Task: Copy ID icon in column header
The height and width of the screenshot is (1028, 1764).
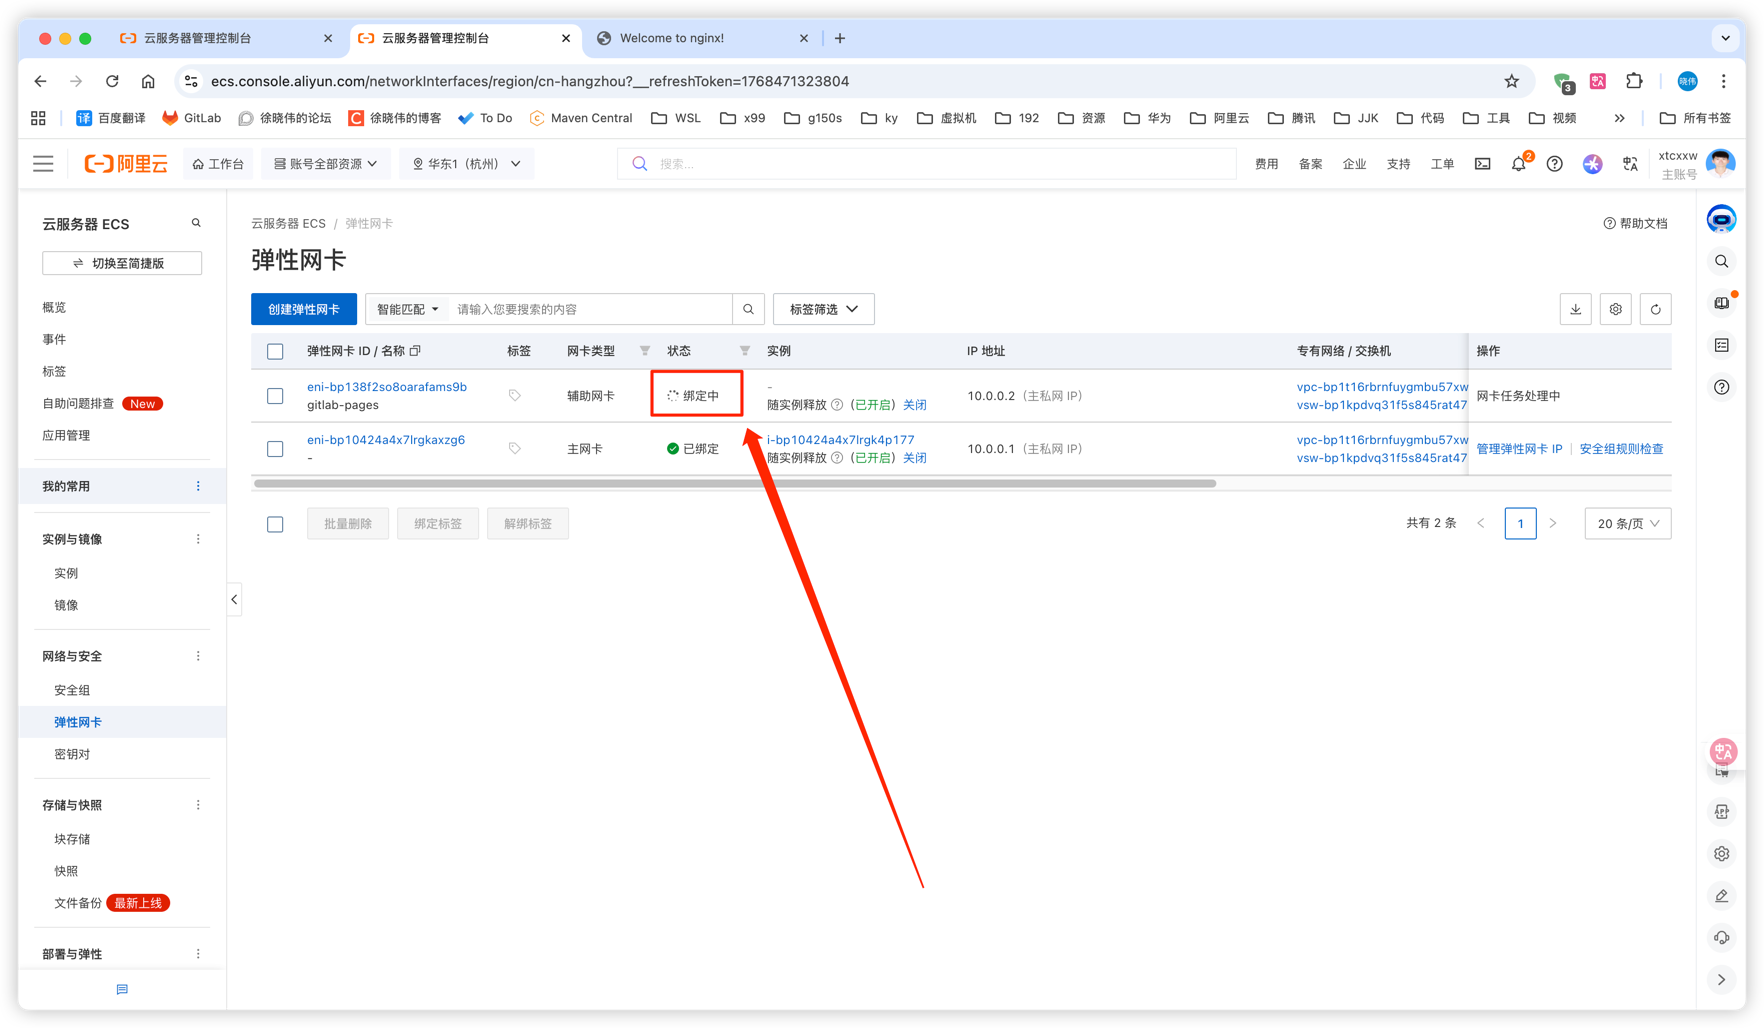Action: click(415, 351)
